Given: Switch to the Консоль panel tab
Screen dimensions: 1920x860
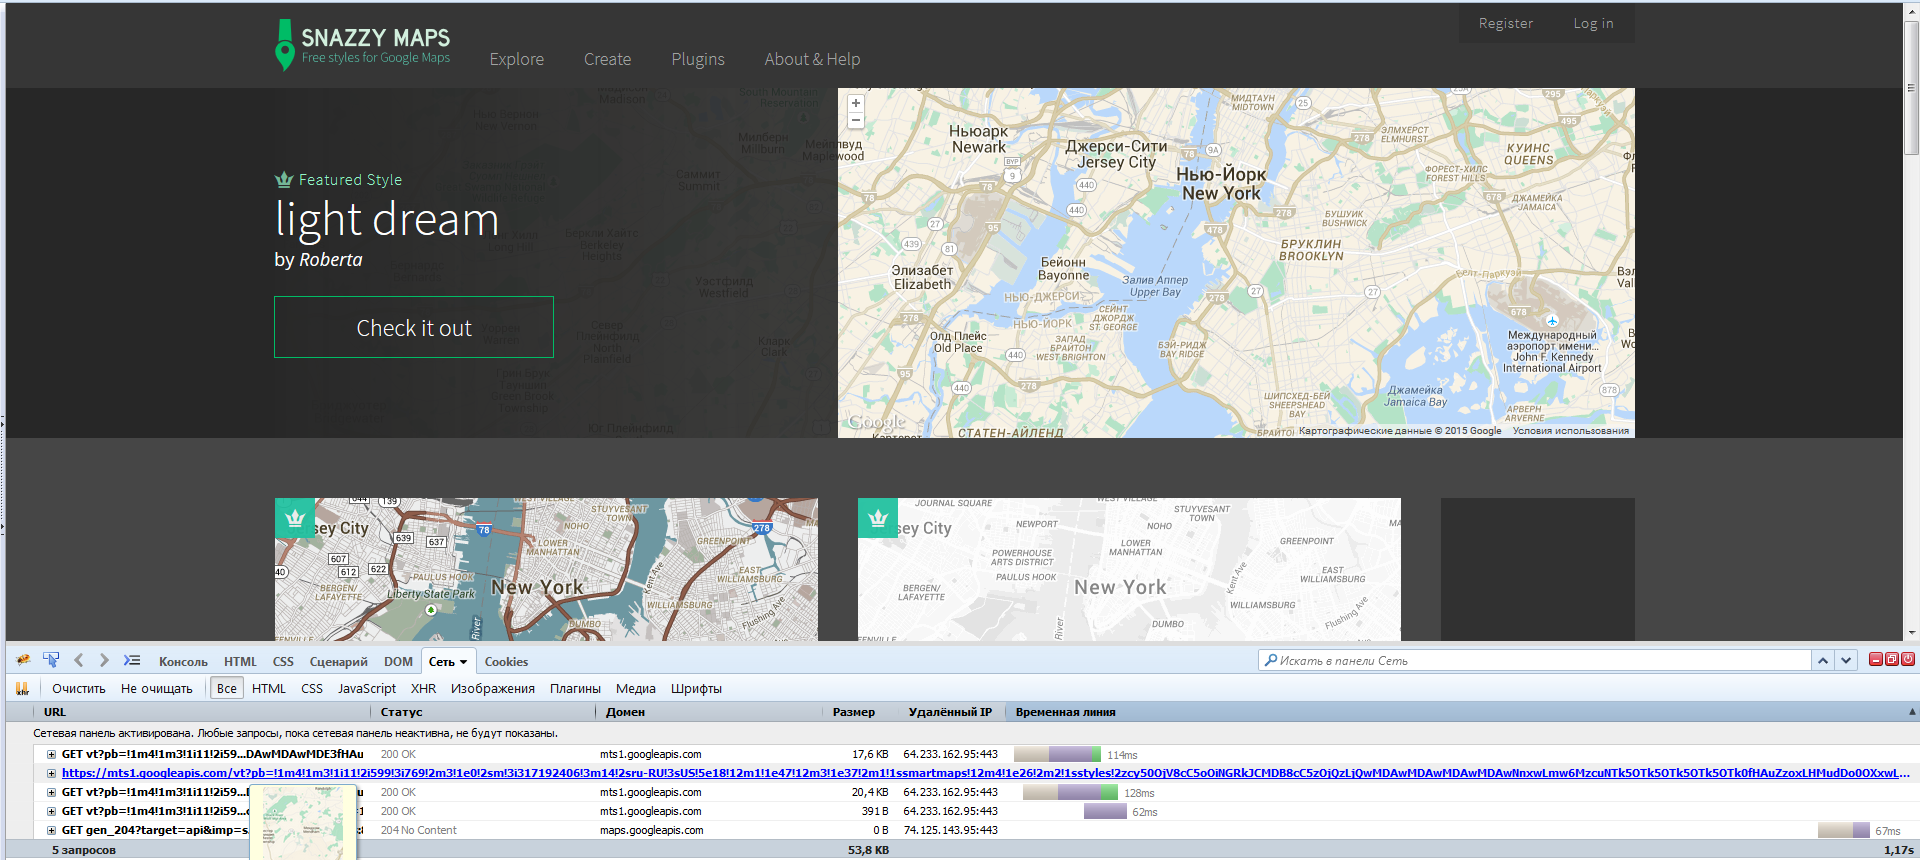Looking at the screenshot, I should coord(183,662).
